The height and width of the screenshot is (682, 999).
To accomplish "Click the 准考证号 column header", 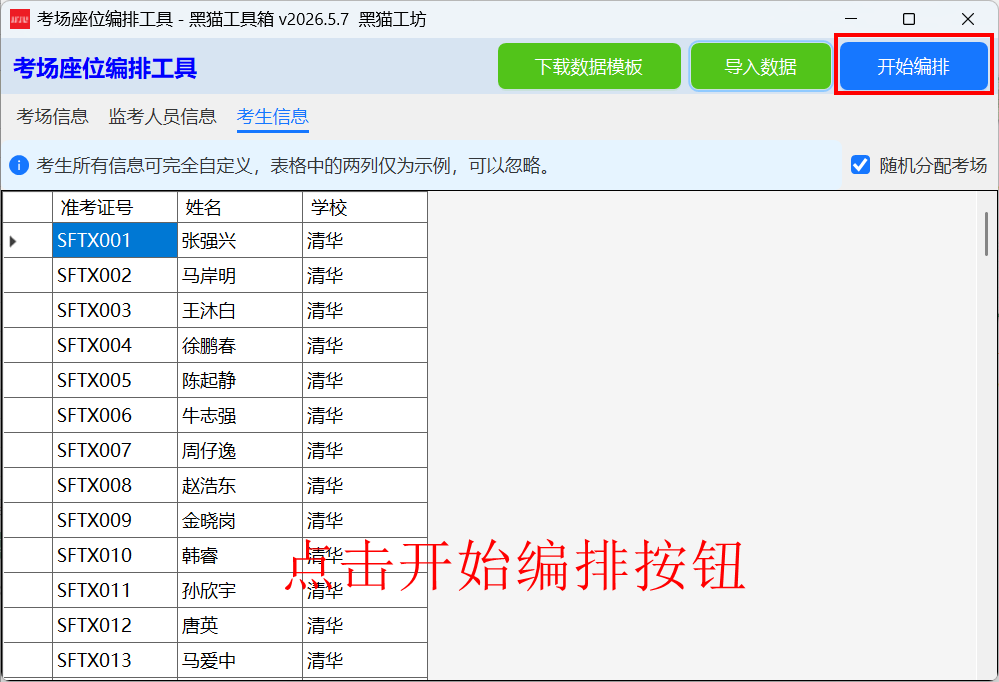I will click(115, 207).
